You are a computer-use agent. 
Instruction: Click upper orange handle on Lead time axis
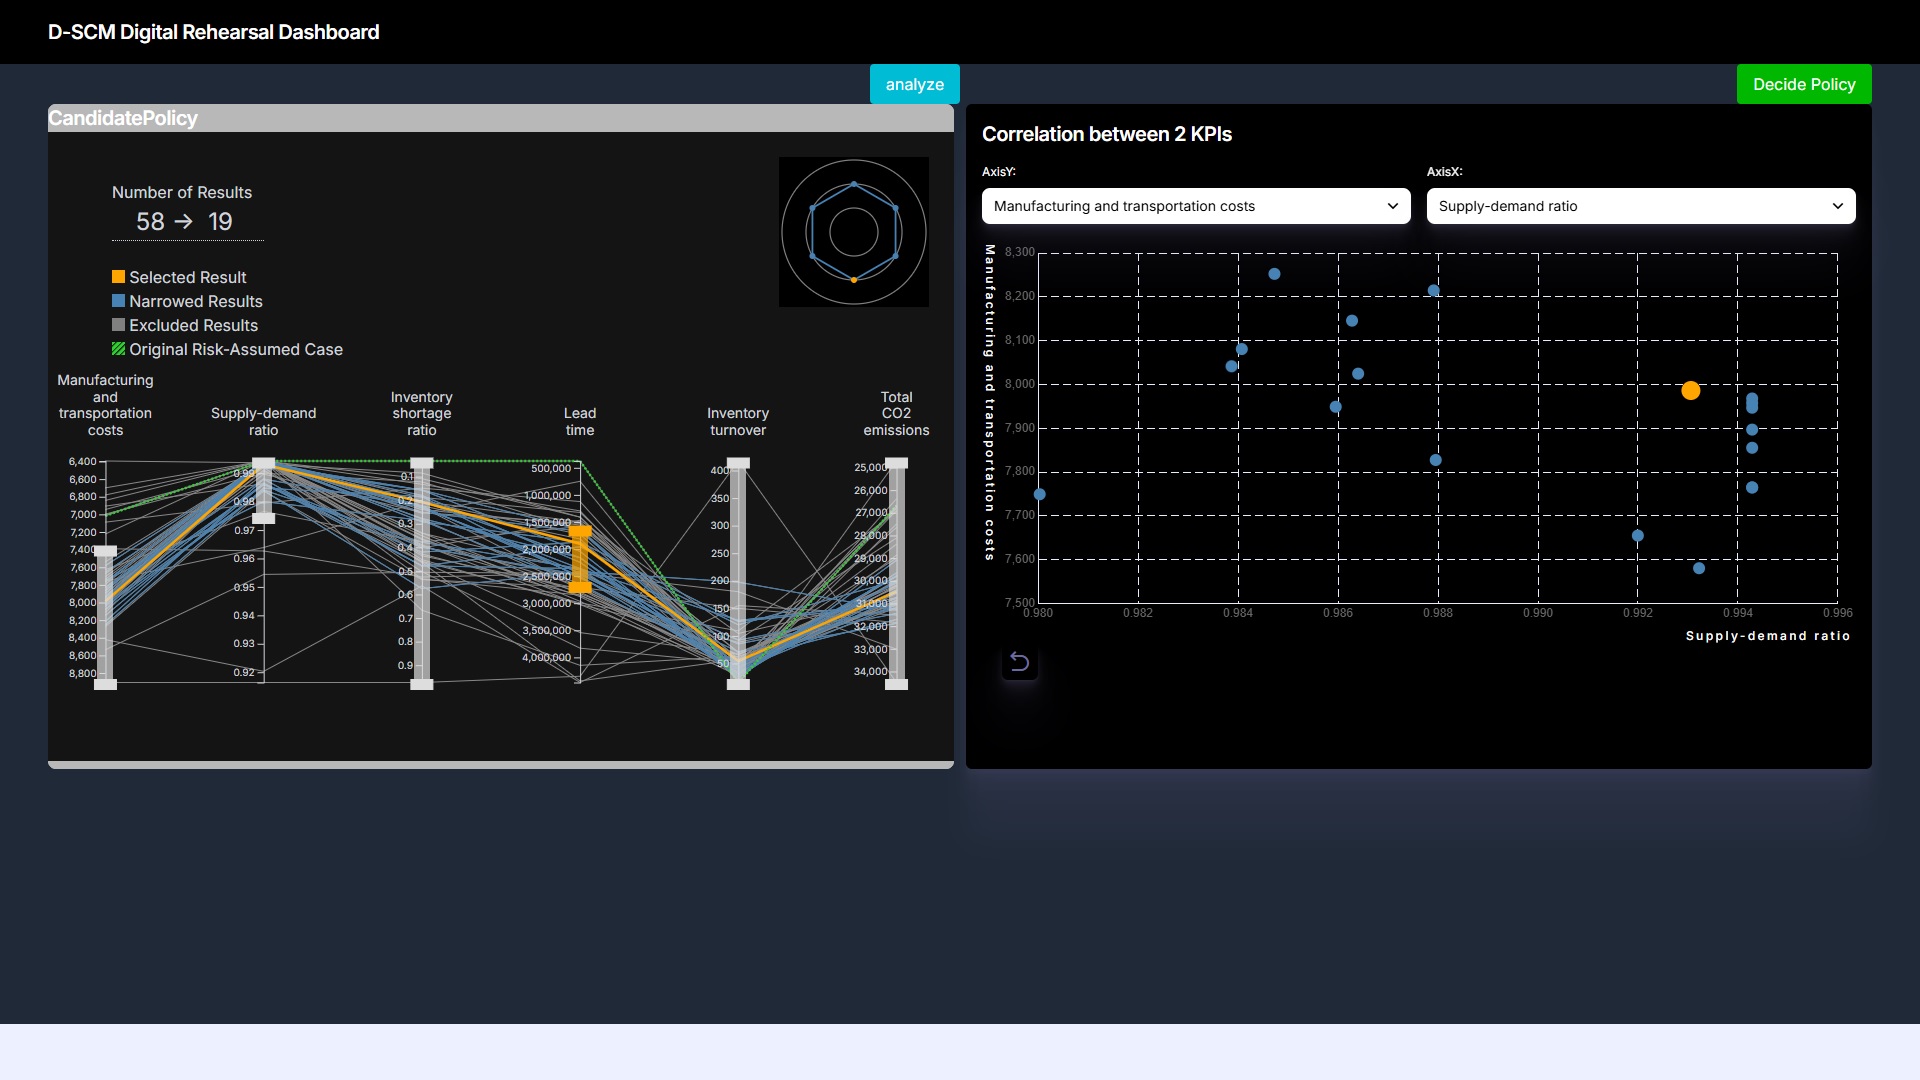point(580,532)
